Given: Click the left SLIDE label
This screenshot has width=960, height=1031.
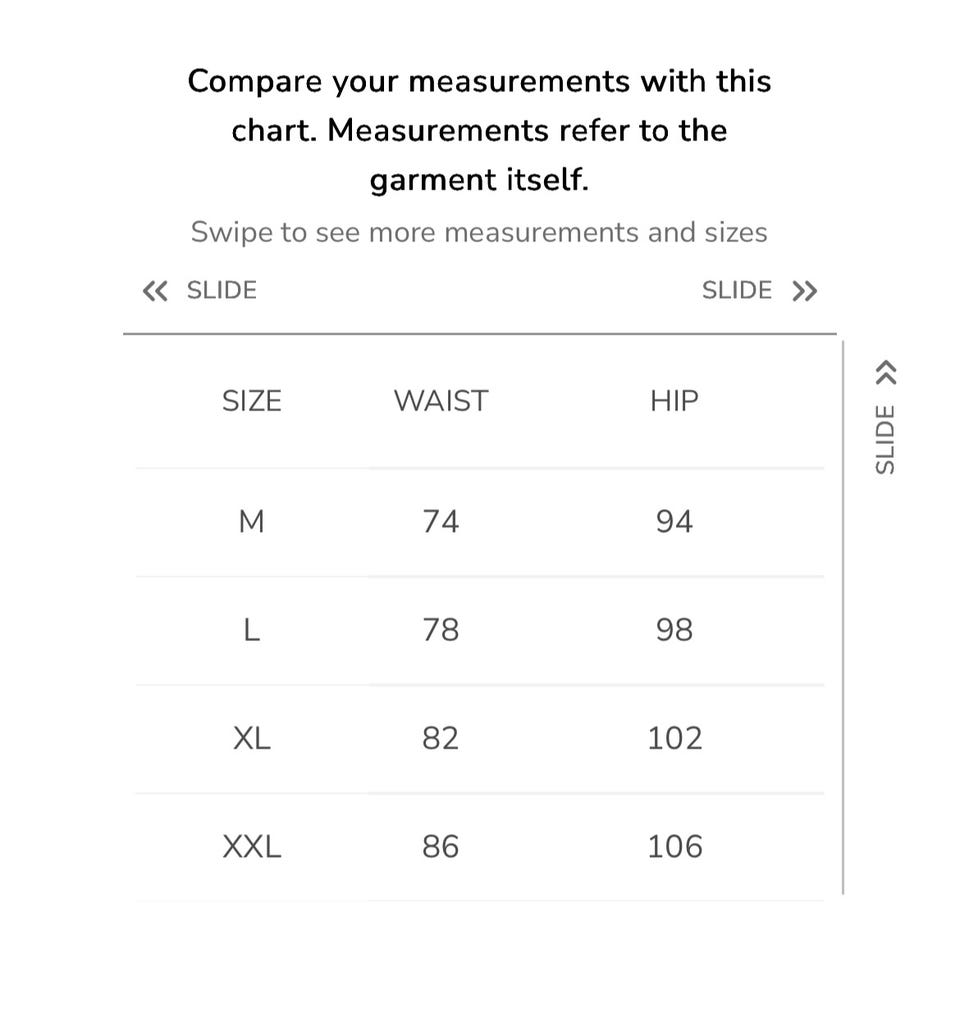Looking at the screenshot, I should (x=222, y=291).
